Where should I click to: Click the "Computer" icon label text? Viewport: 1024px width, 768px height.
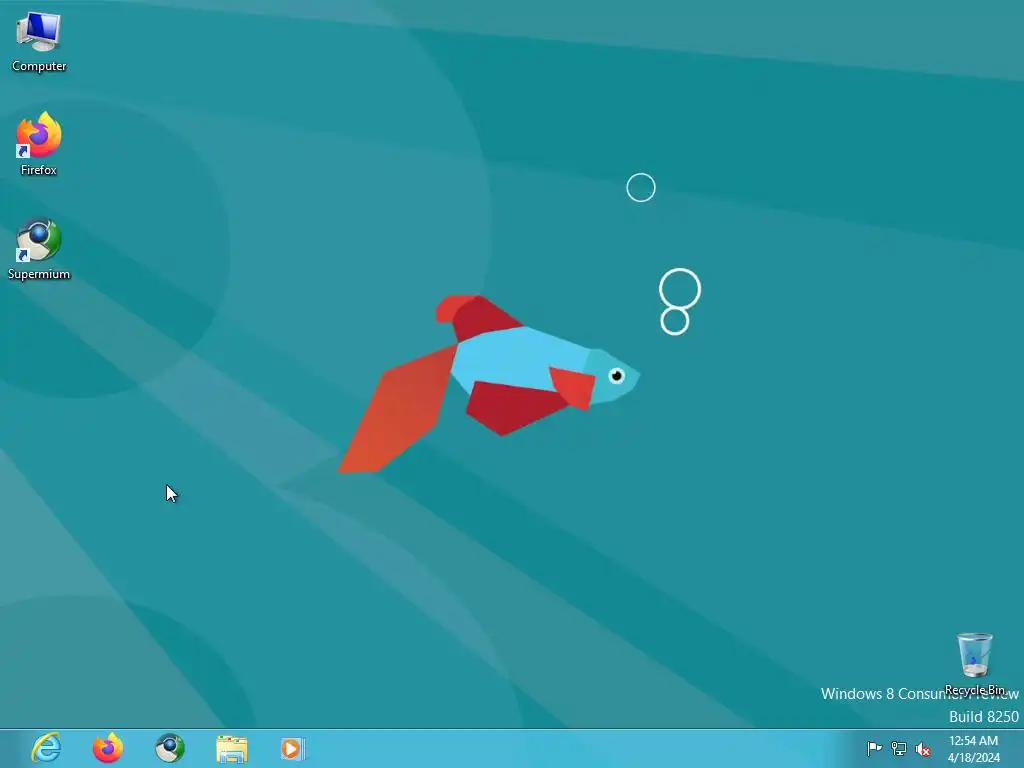(x=39, y=66)
